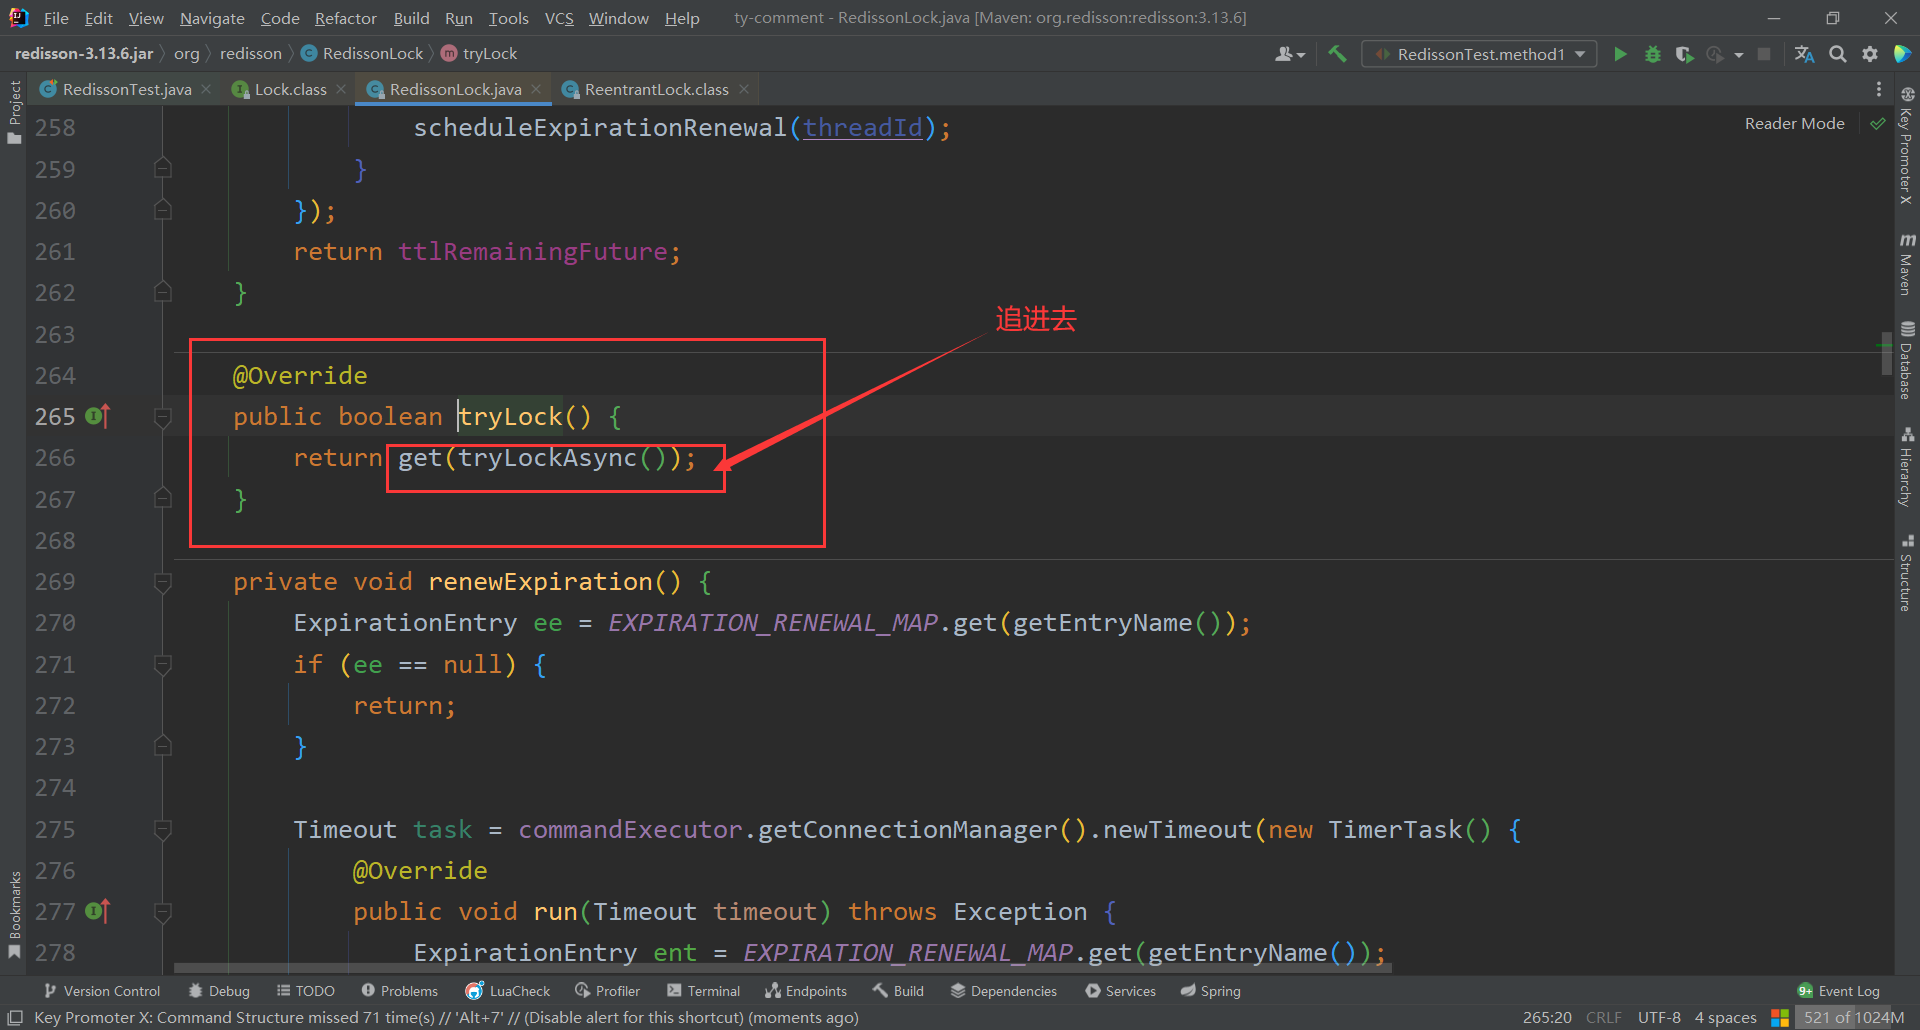This screenshot has width=1920, height=1030.
Task: Toggle Reader Mode in editor
Action: (1794, 124)
